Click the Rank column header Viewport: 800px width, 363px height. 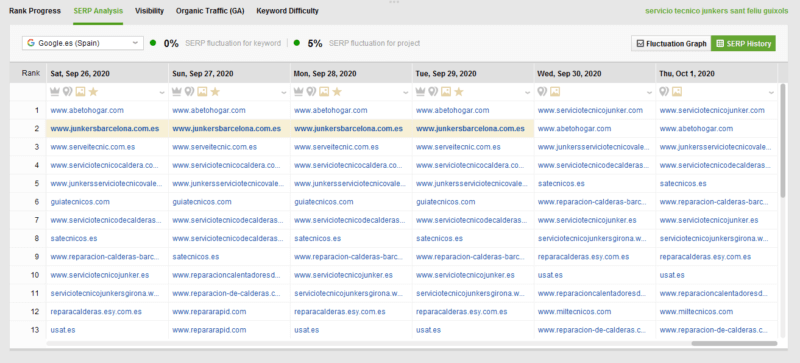[x=30, y=74]
